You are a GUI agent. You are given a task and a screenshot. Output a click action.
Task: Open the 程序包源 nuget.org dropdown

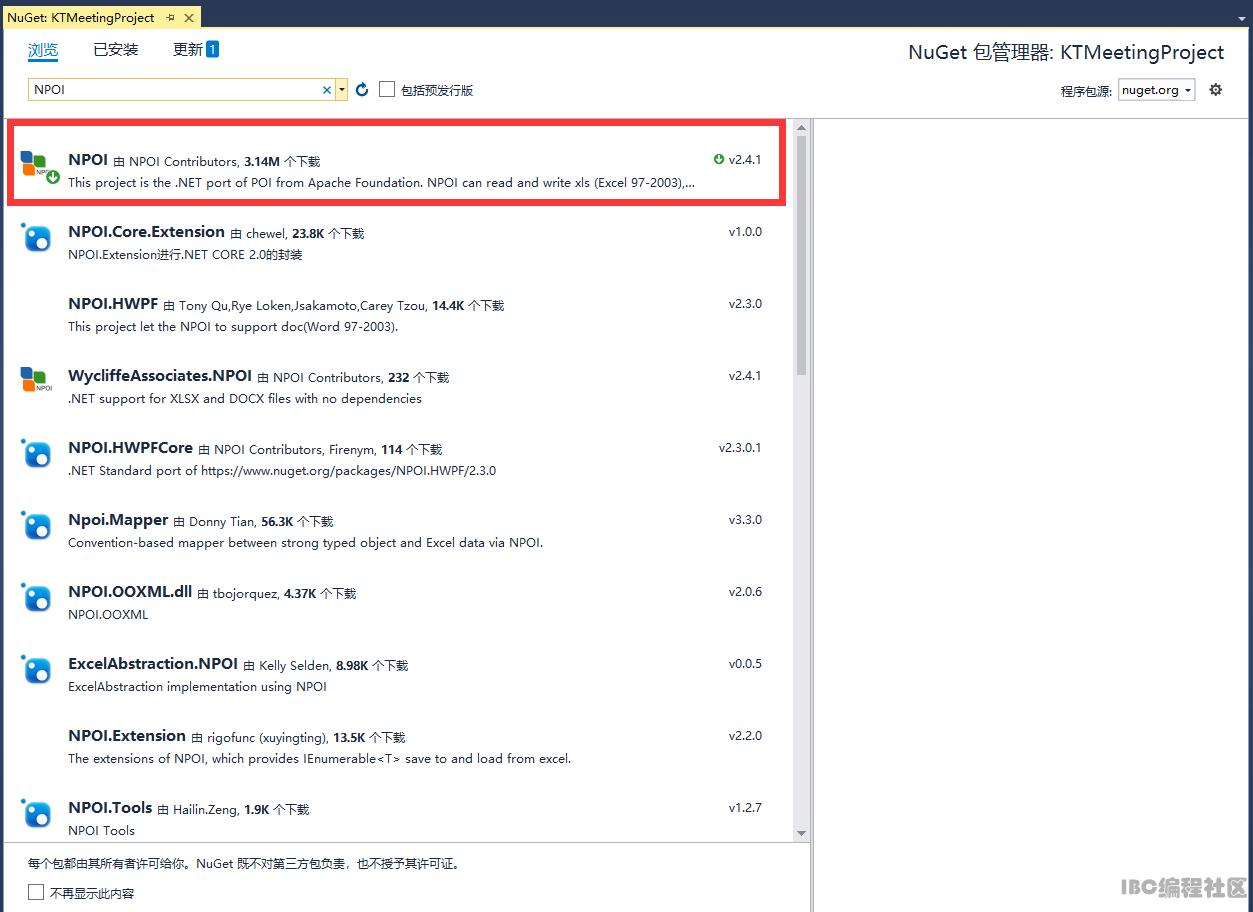(1157, 90)
